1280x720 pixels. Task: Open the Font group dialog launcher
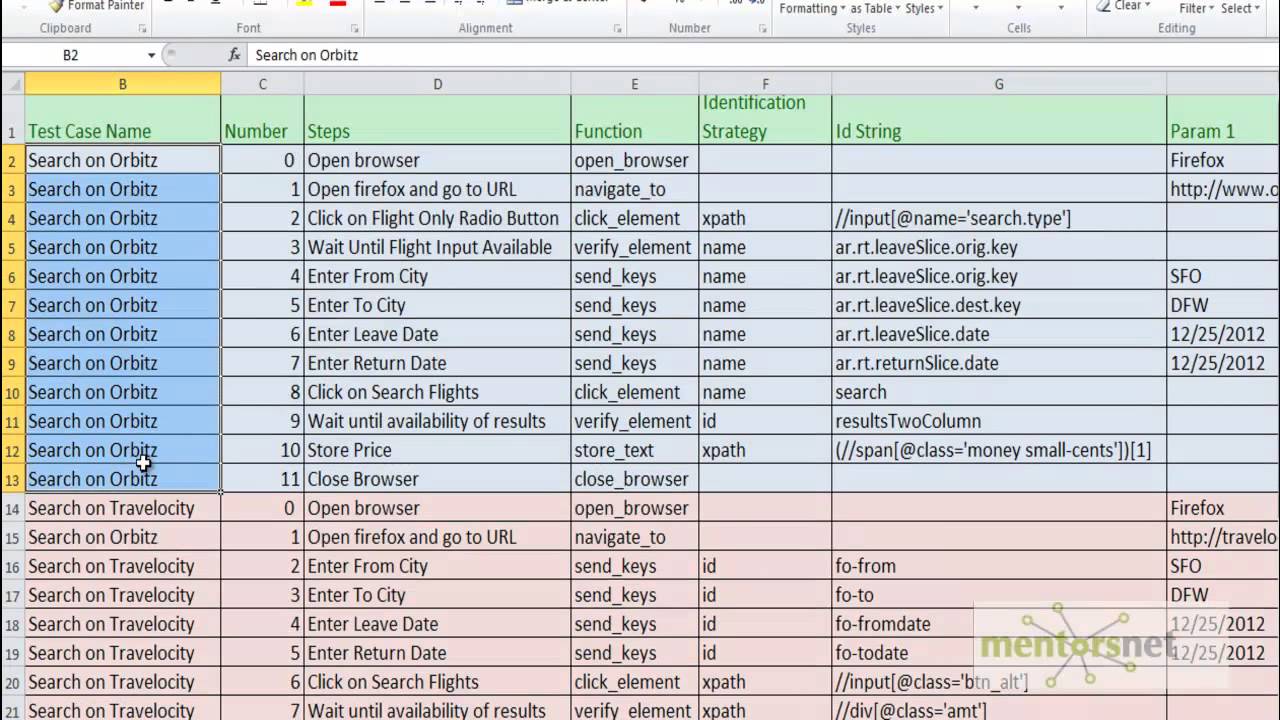[x=354, y=29]
